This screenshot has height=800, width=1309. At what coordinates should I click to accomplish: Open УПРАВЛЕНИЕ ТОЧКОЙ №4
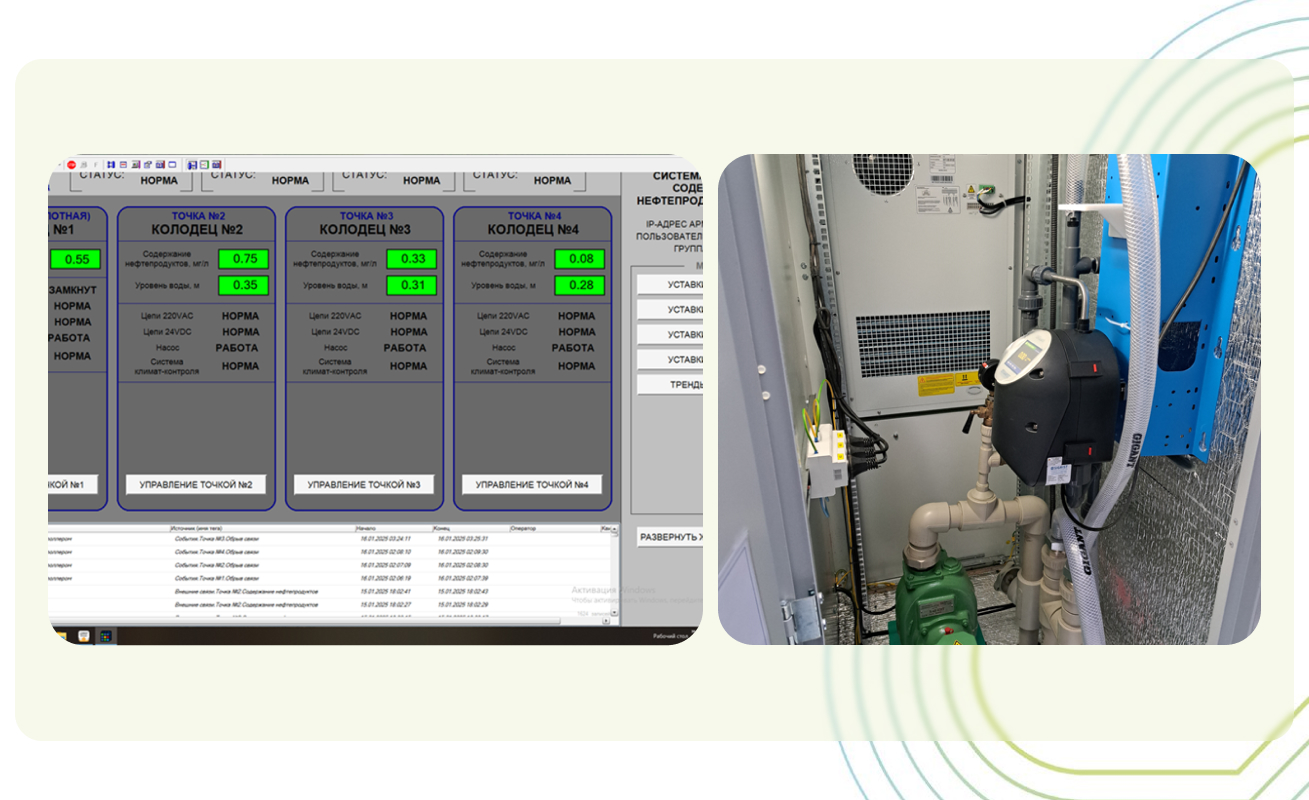coord(532,485)
